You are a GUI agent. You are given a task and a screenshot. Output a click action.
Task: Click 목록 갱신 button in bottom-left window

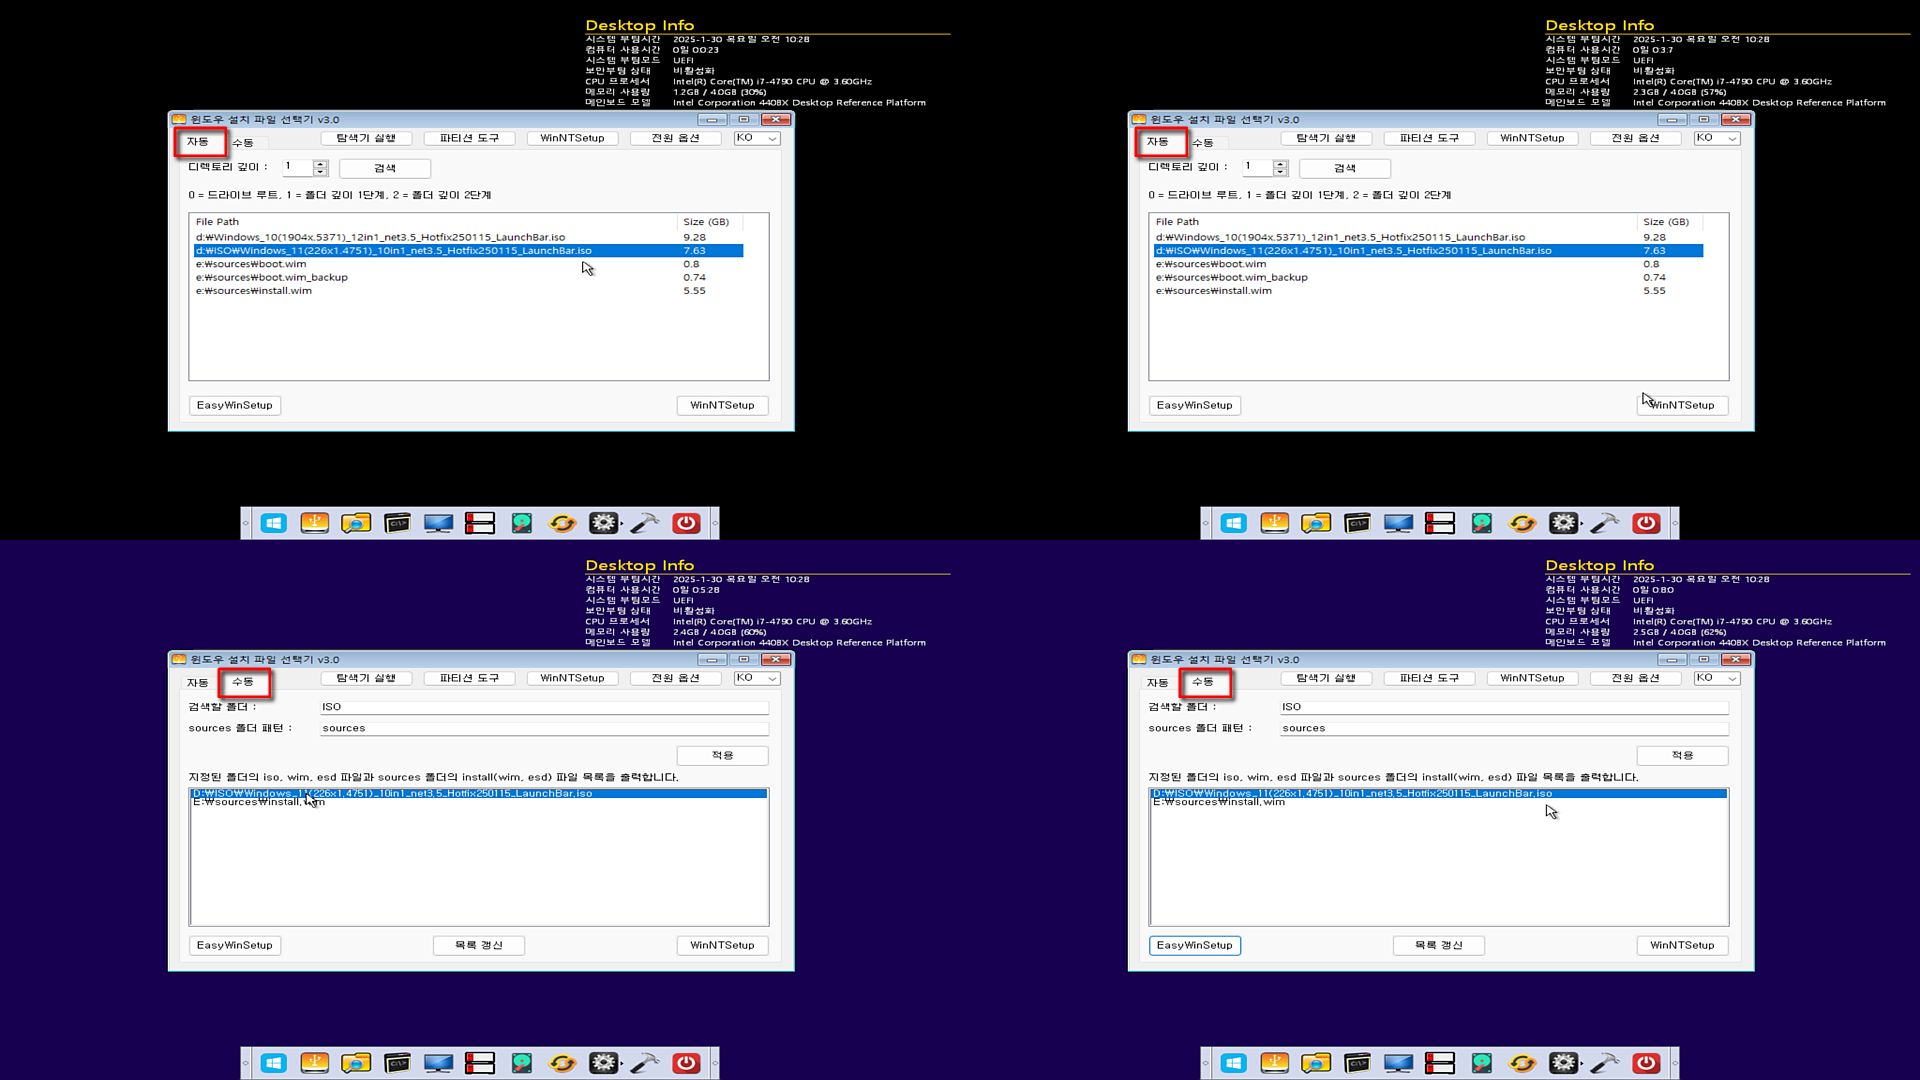point(478,945)
